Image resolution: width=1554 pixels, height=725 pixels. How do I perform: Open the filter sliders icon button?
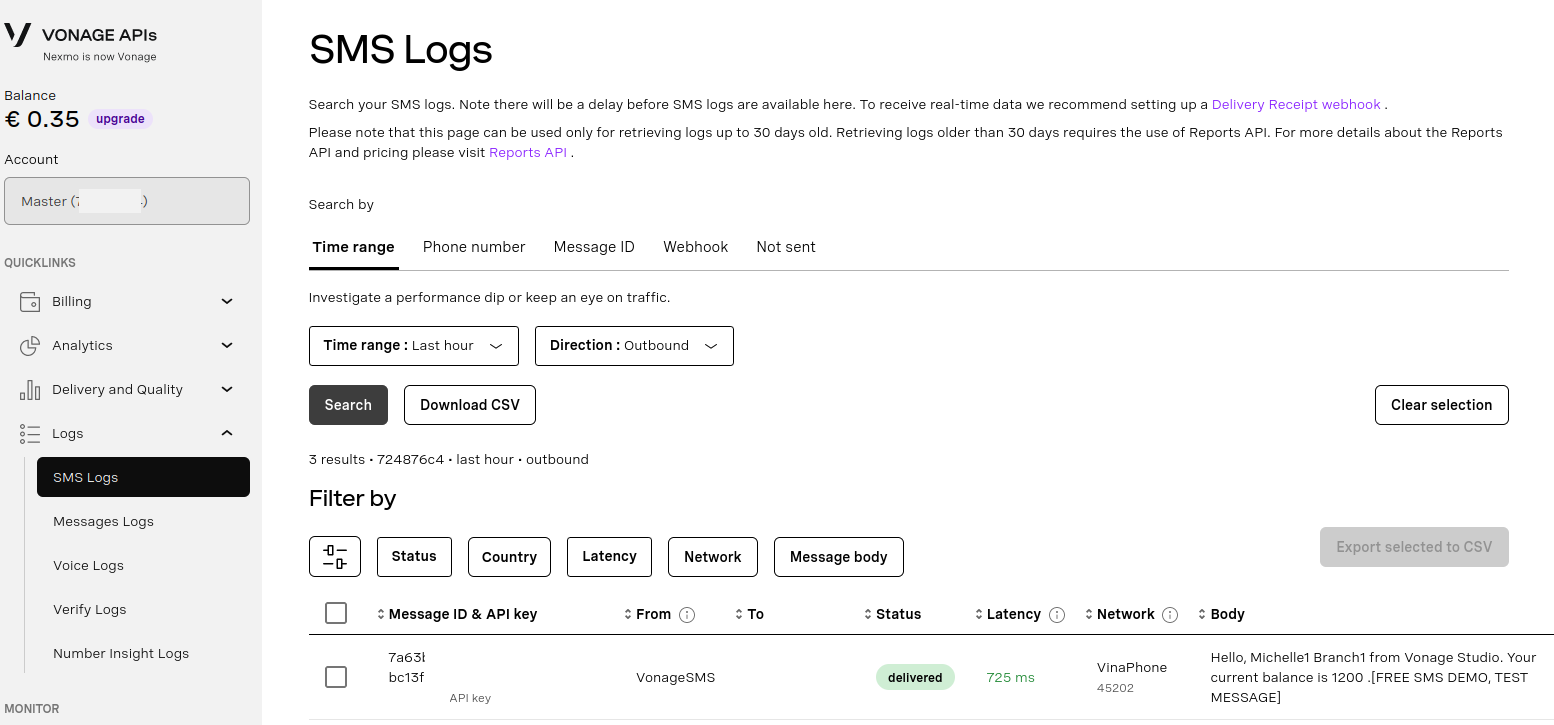click(x=335, y=556)
